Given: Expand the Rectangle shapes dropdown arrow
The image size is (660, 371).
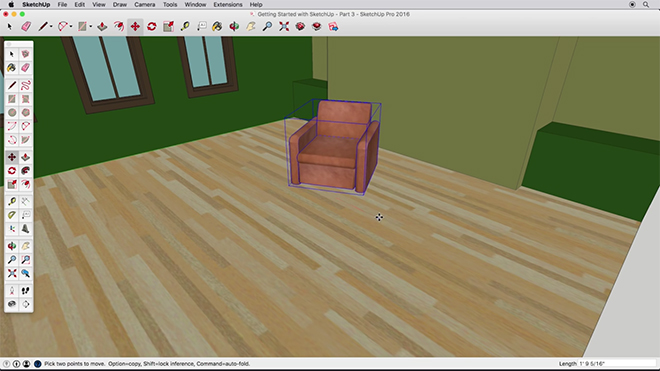Looking at the screenshot, I should coord(90,27).
